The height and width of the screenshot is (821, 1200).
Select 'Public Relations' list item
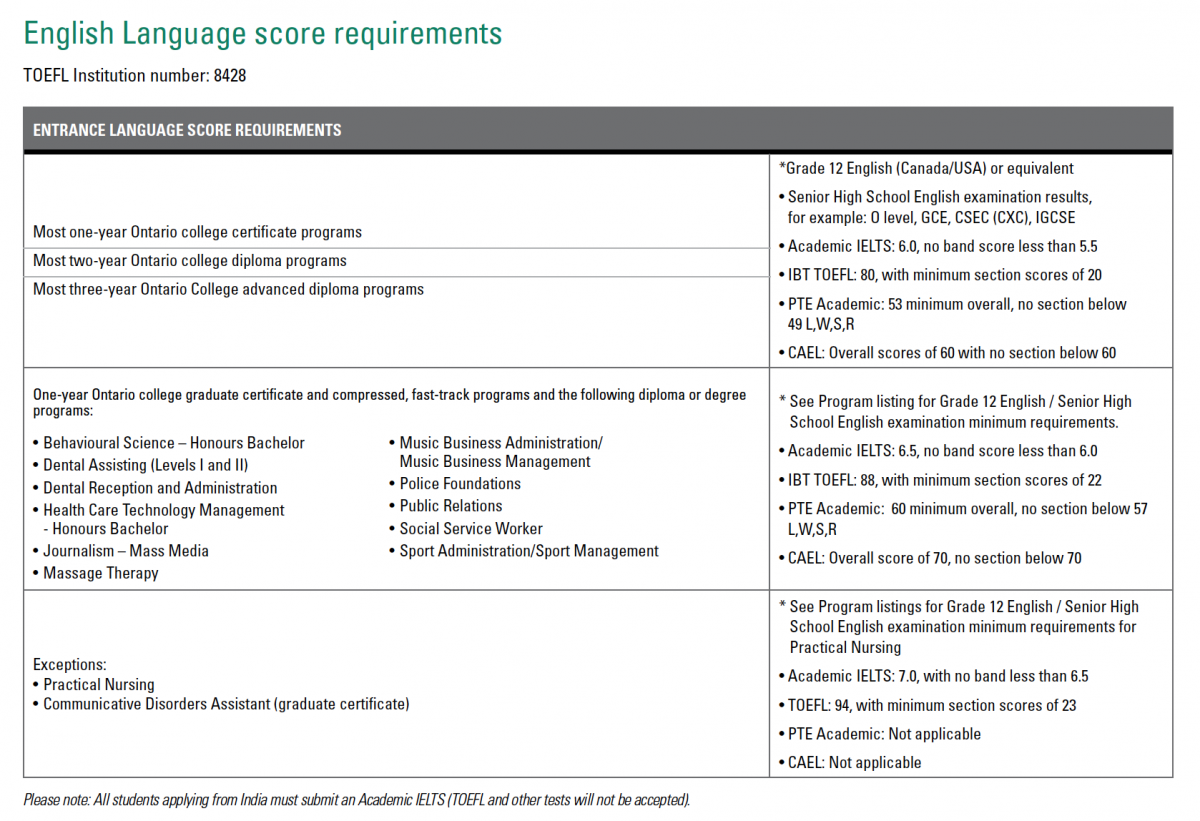click(x=445, y=506)
